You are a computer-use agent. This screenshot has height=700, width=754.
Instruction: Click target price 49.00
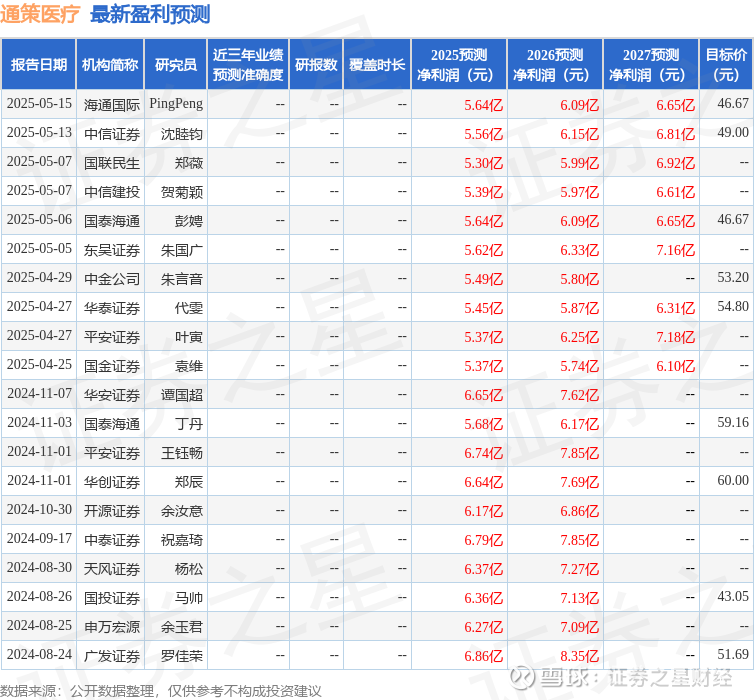click(733, 132)
